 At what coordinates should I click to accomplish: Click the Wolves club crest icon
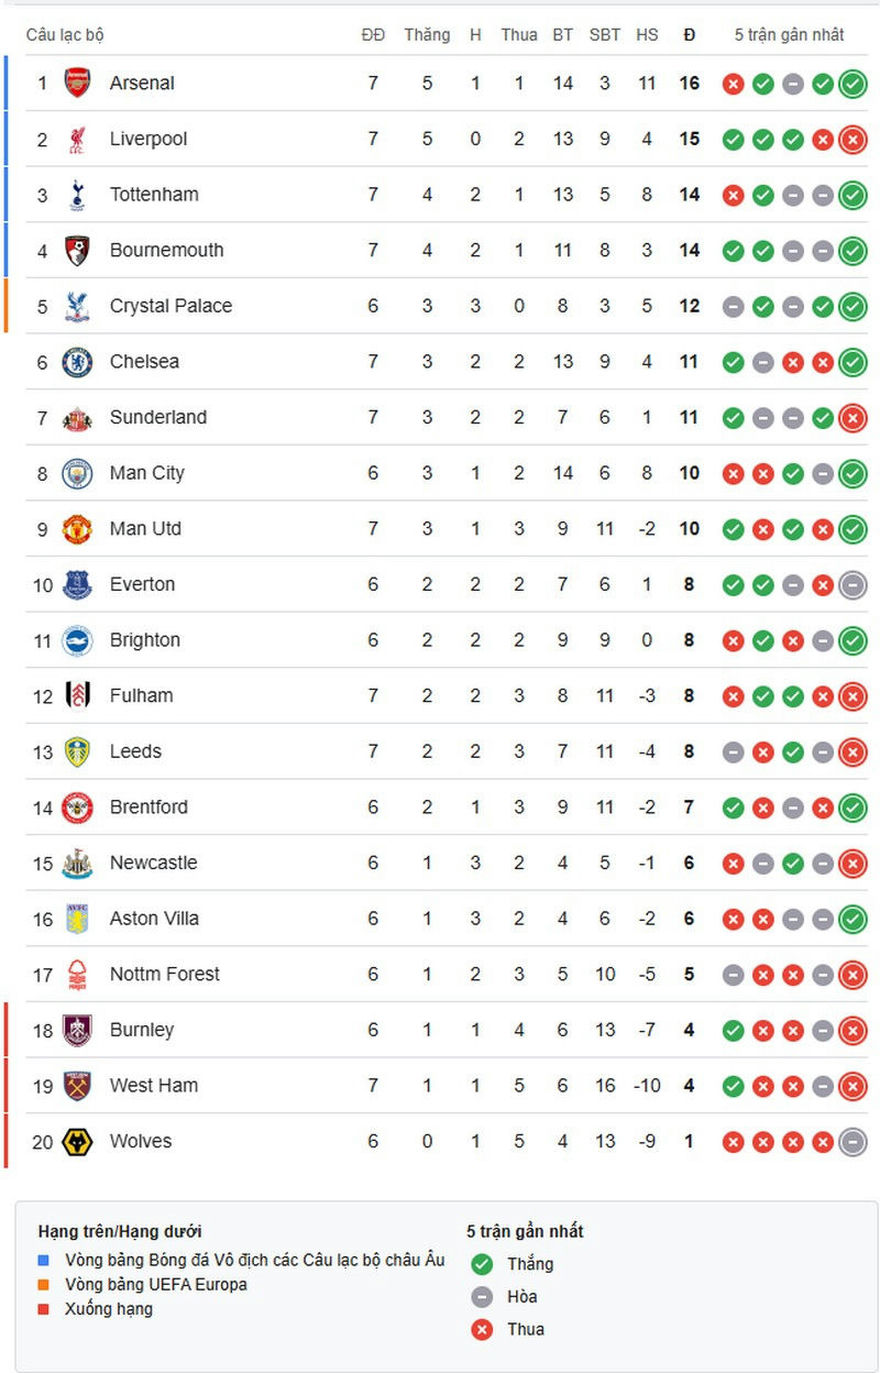77,1141
